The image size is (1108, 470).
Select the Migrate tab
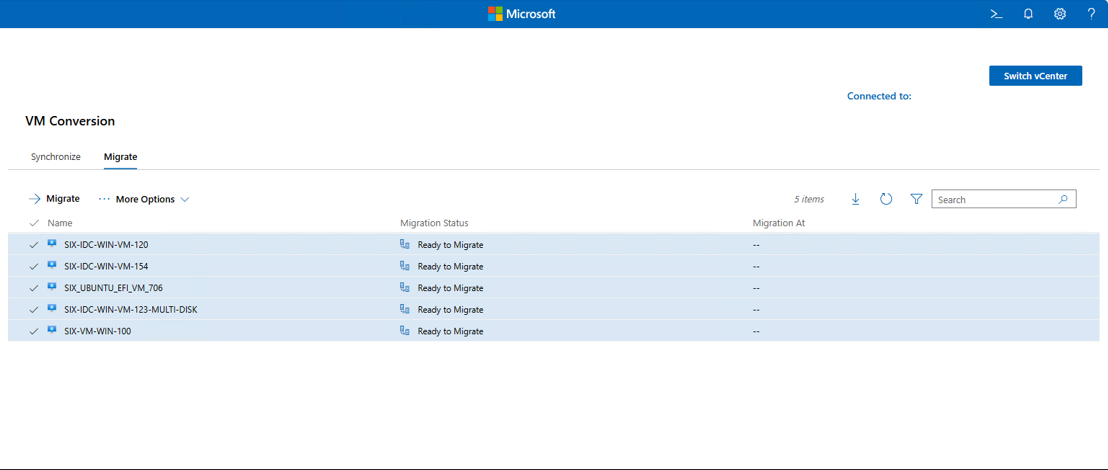click(120, 156)
